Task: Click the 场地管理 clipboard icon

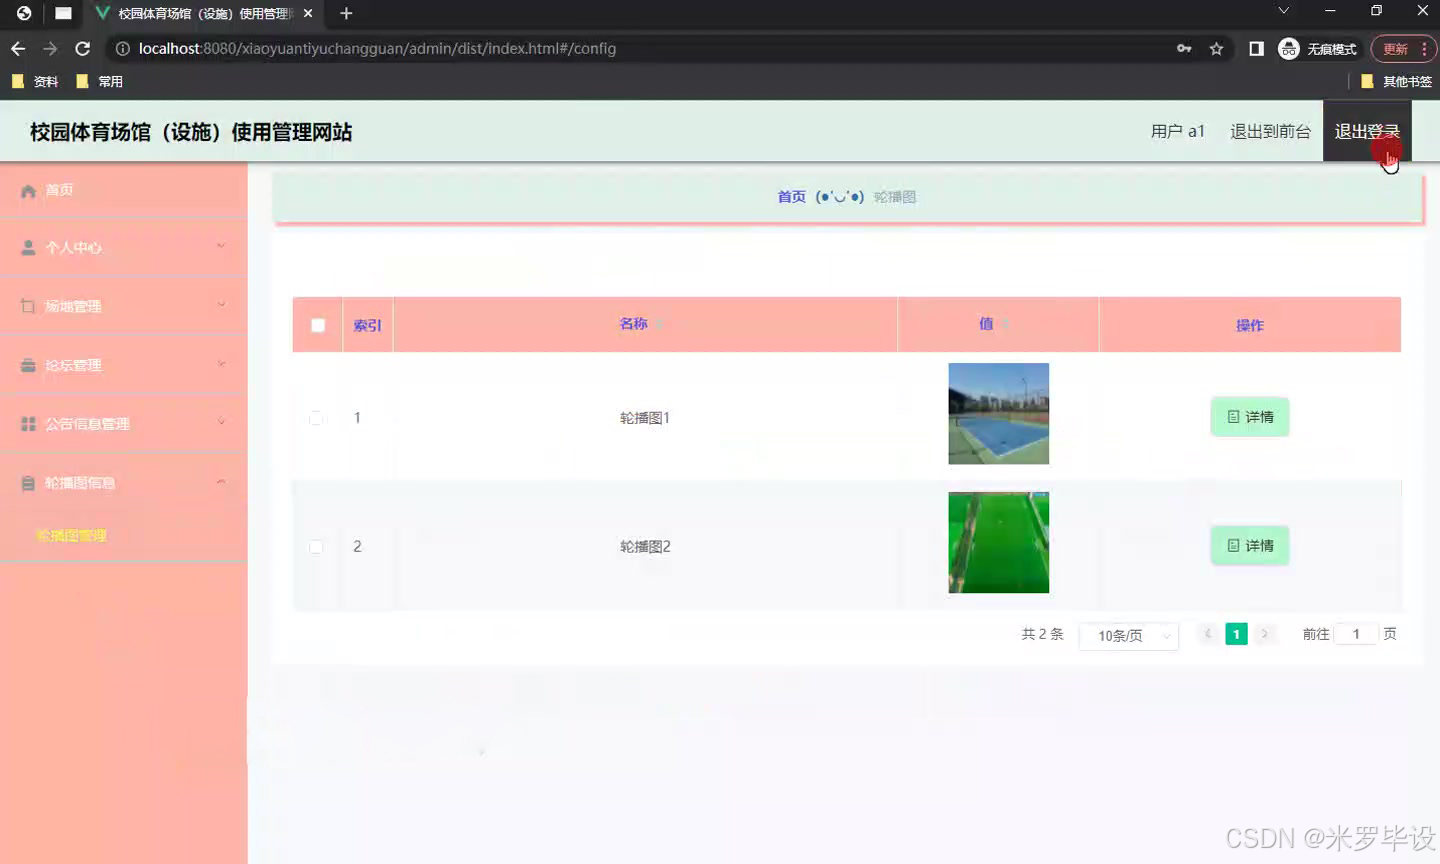Action: click(x=28, y=305)
